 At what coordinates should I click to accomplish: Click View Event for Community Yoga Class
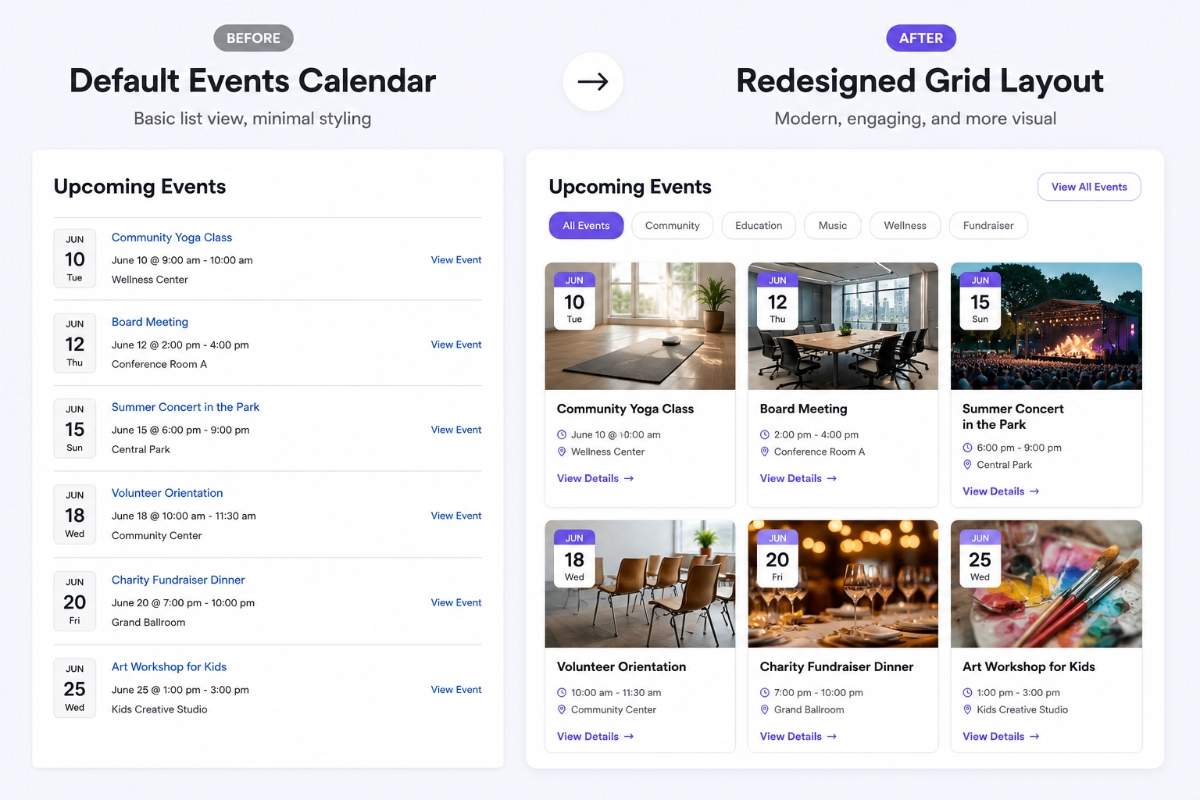456,260
